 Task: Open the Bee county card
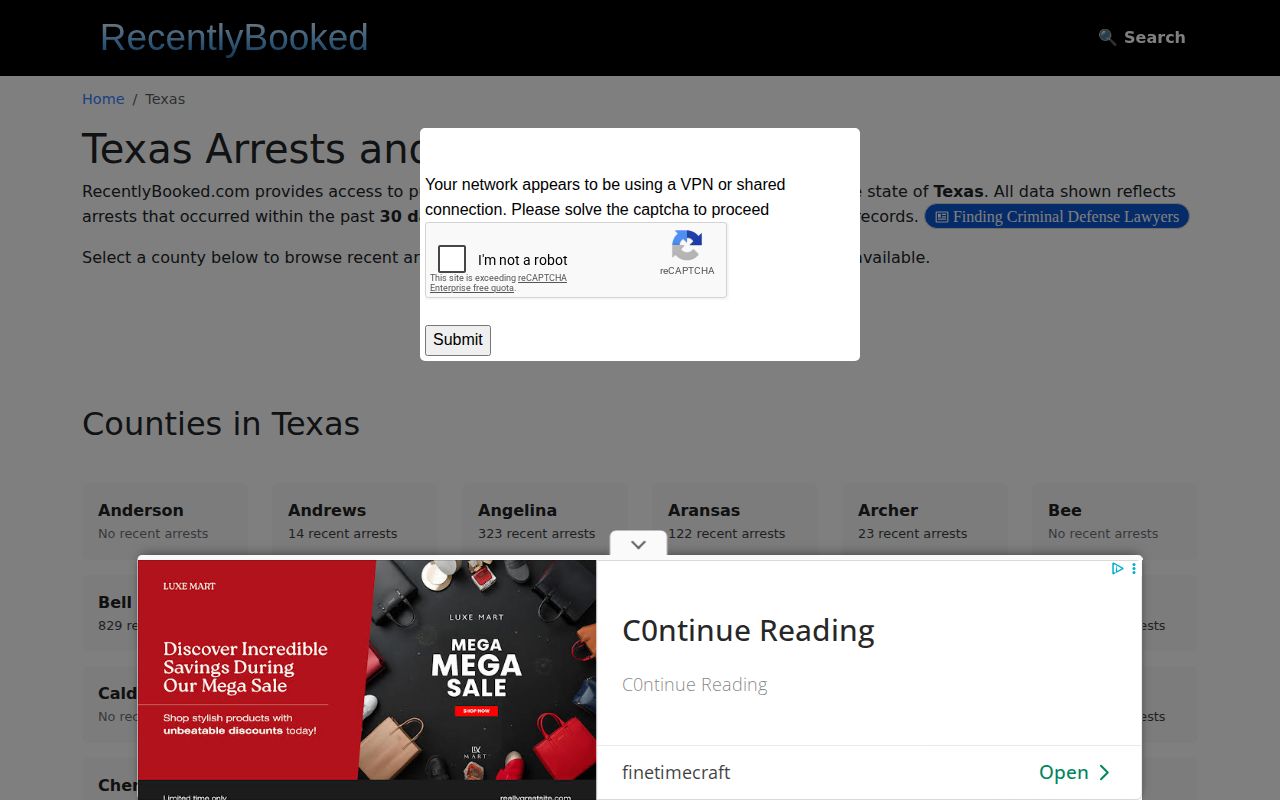[1115, 520]
